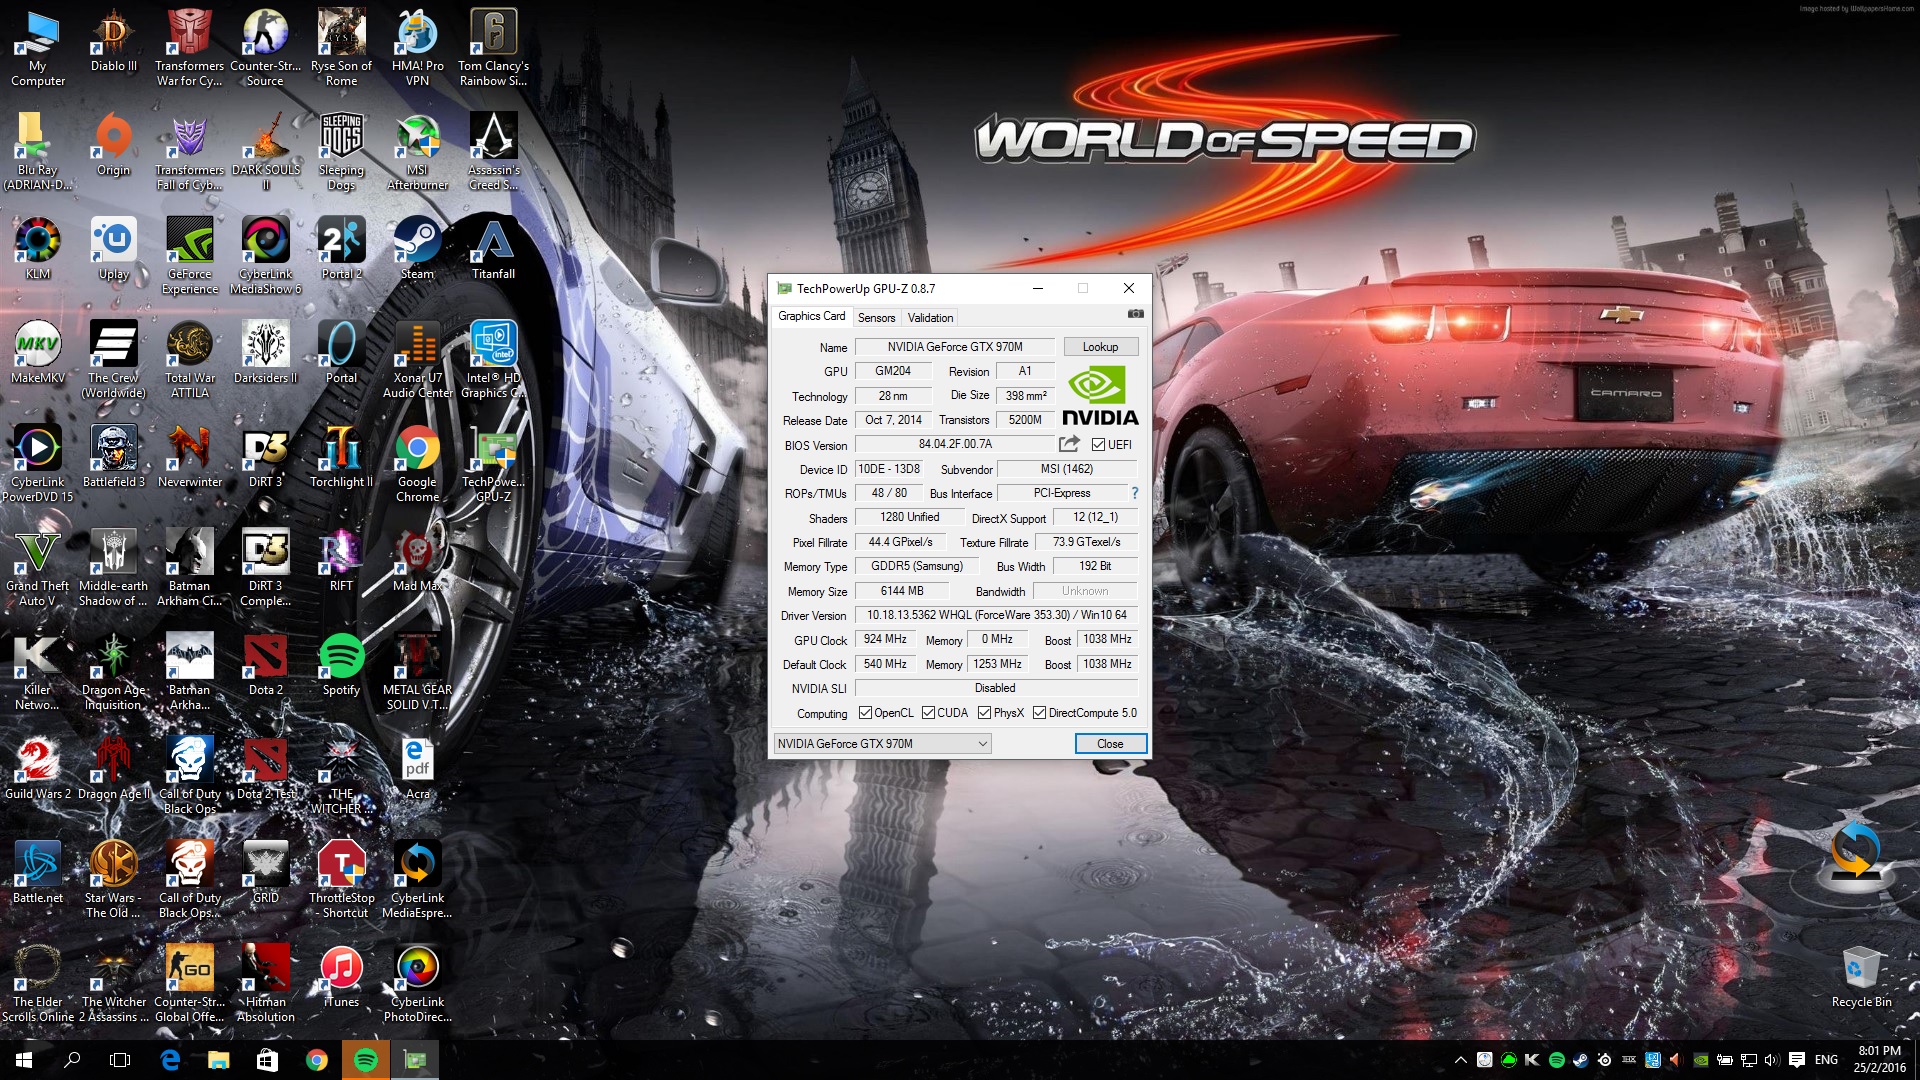Click the GPU Name field
The width and height of the screenshot is (1920, 1080).
pyautogui.click(x=955, y=347)
